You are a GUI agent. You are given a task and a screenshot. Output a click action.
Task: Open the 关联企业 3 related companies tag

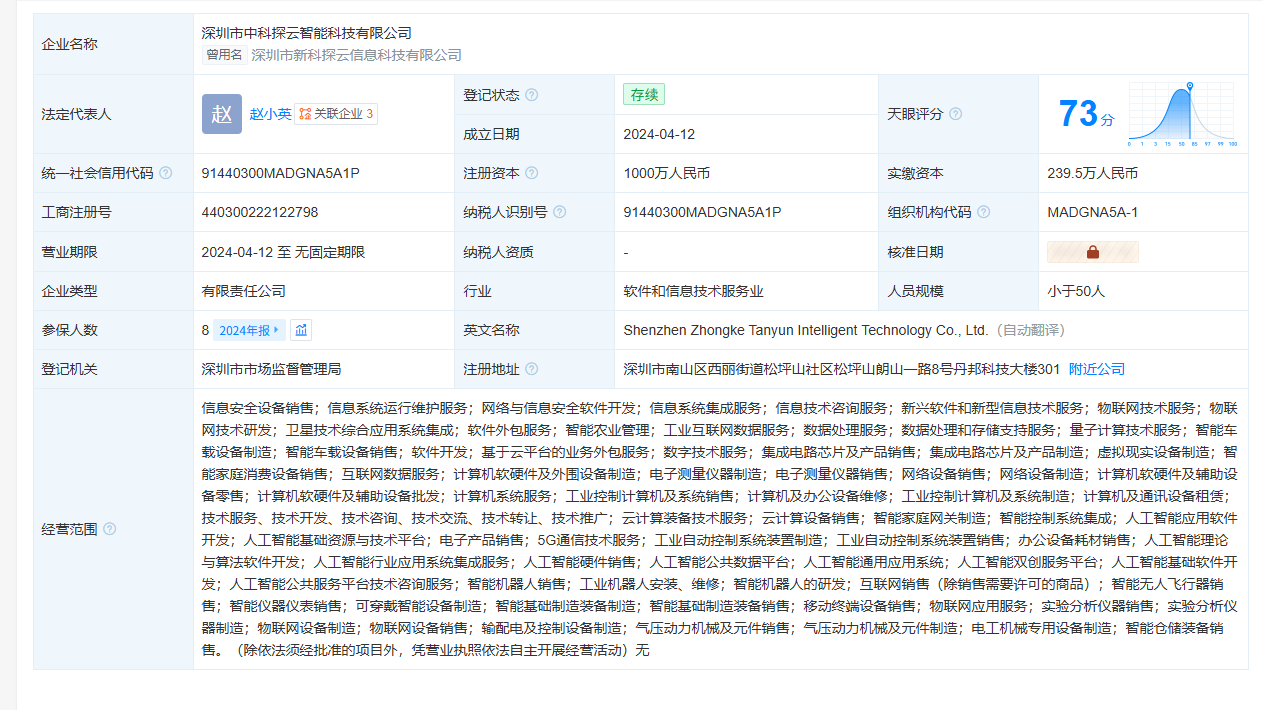[x=336, y=114]
